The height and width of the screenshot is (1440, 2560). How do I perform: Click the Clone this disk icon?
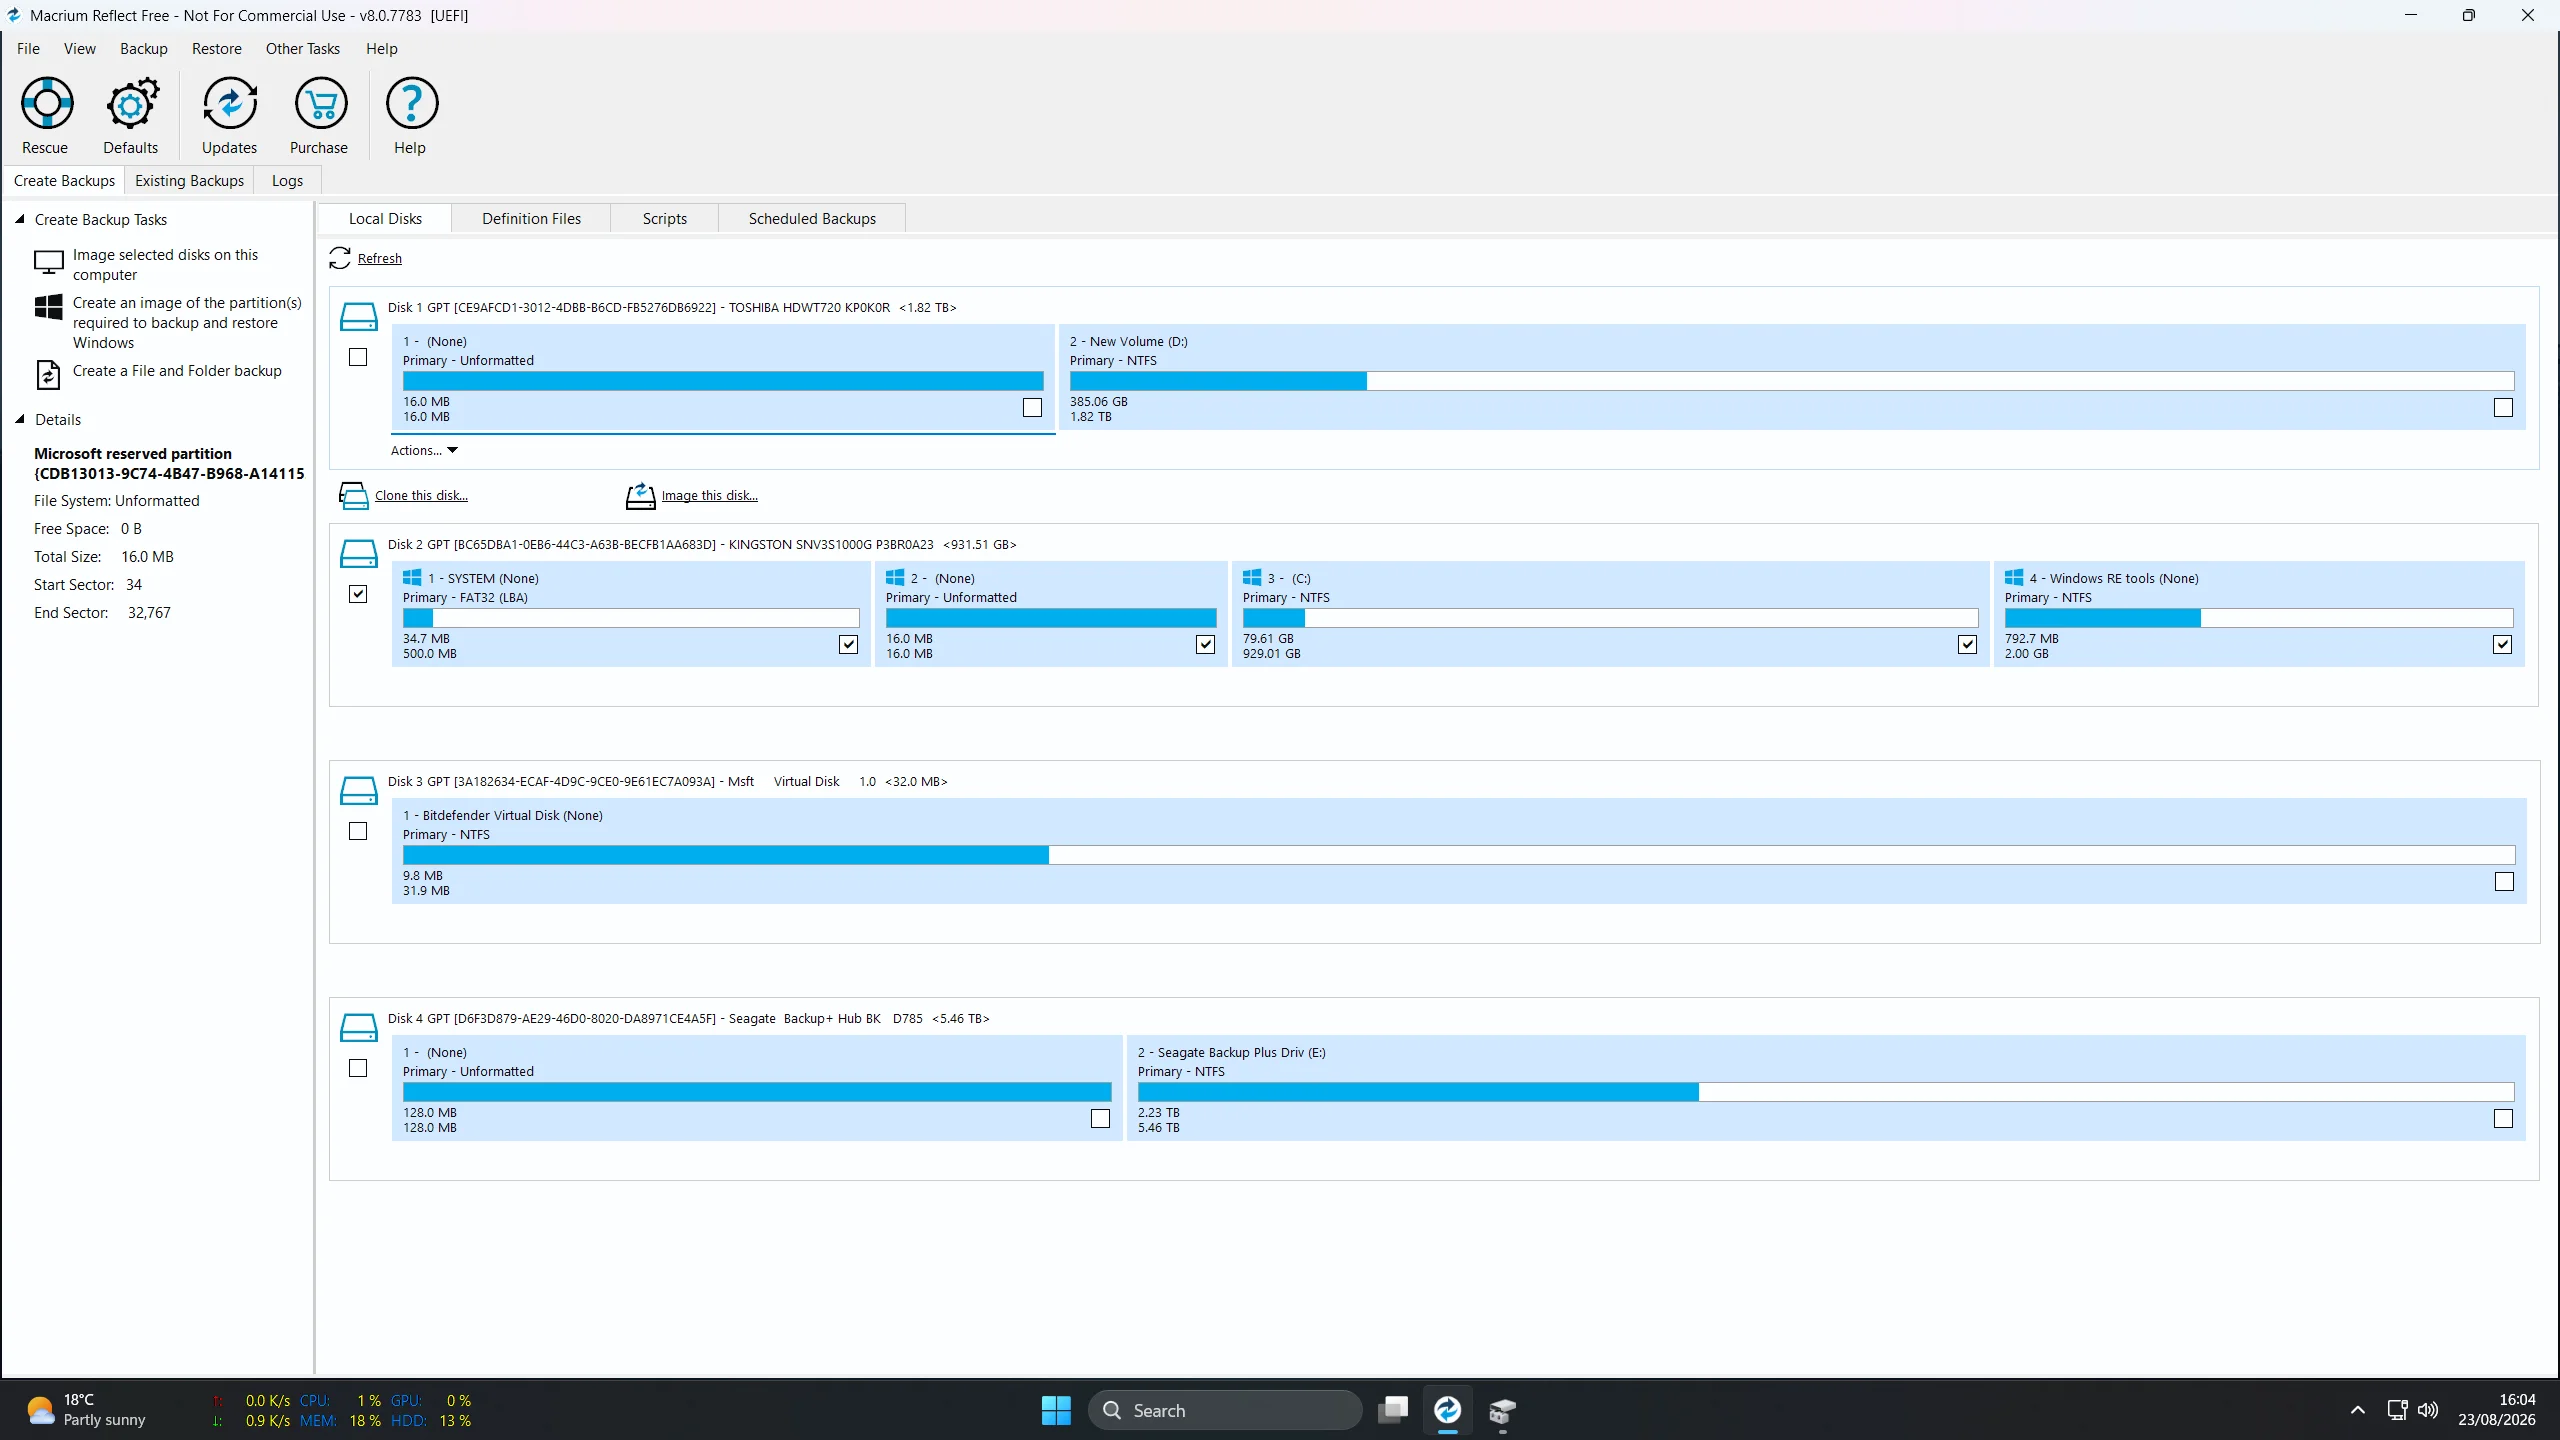click(x=354, y=495)
